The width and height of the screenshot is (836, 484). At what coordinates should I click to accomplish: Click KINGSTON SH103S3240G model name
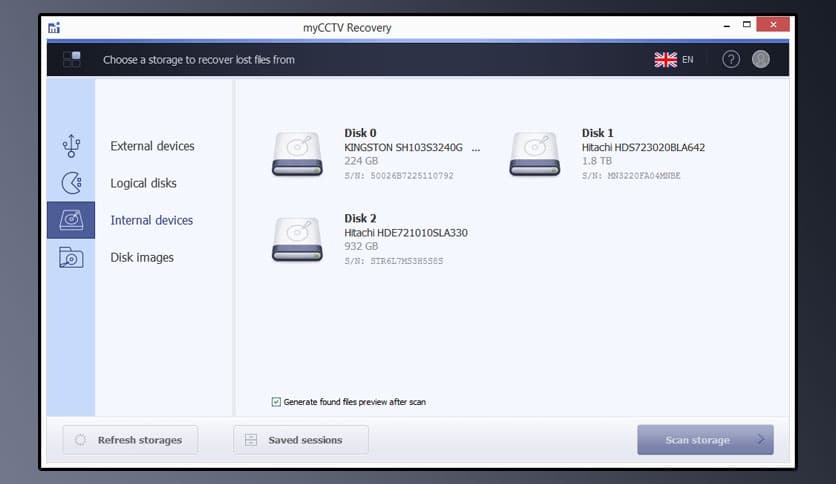pyautogui.click(x=403, y=148)
